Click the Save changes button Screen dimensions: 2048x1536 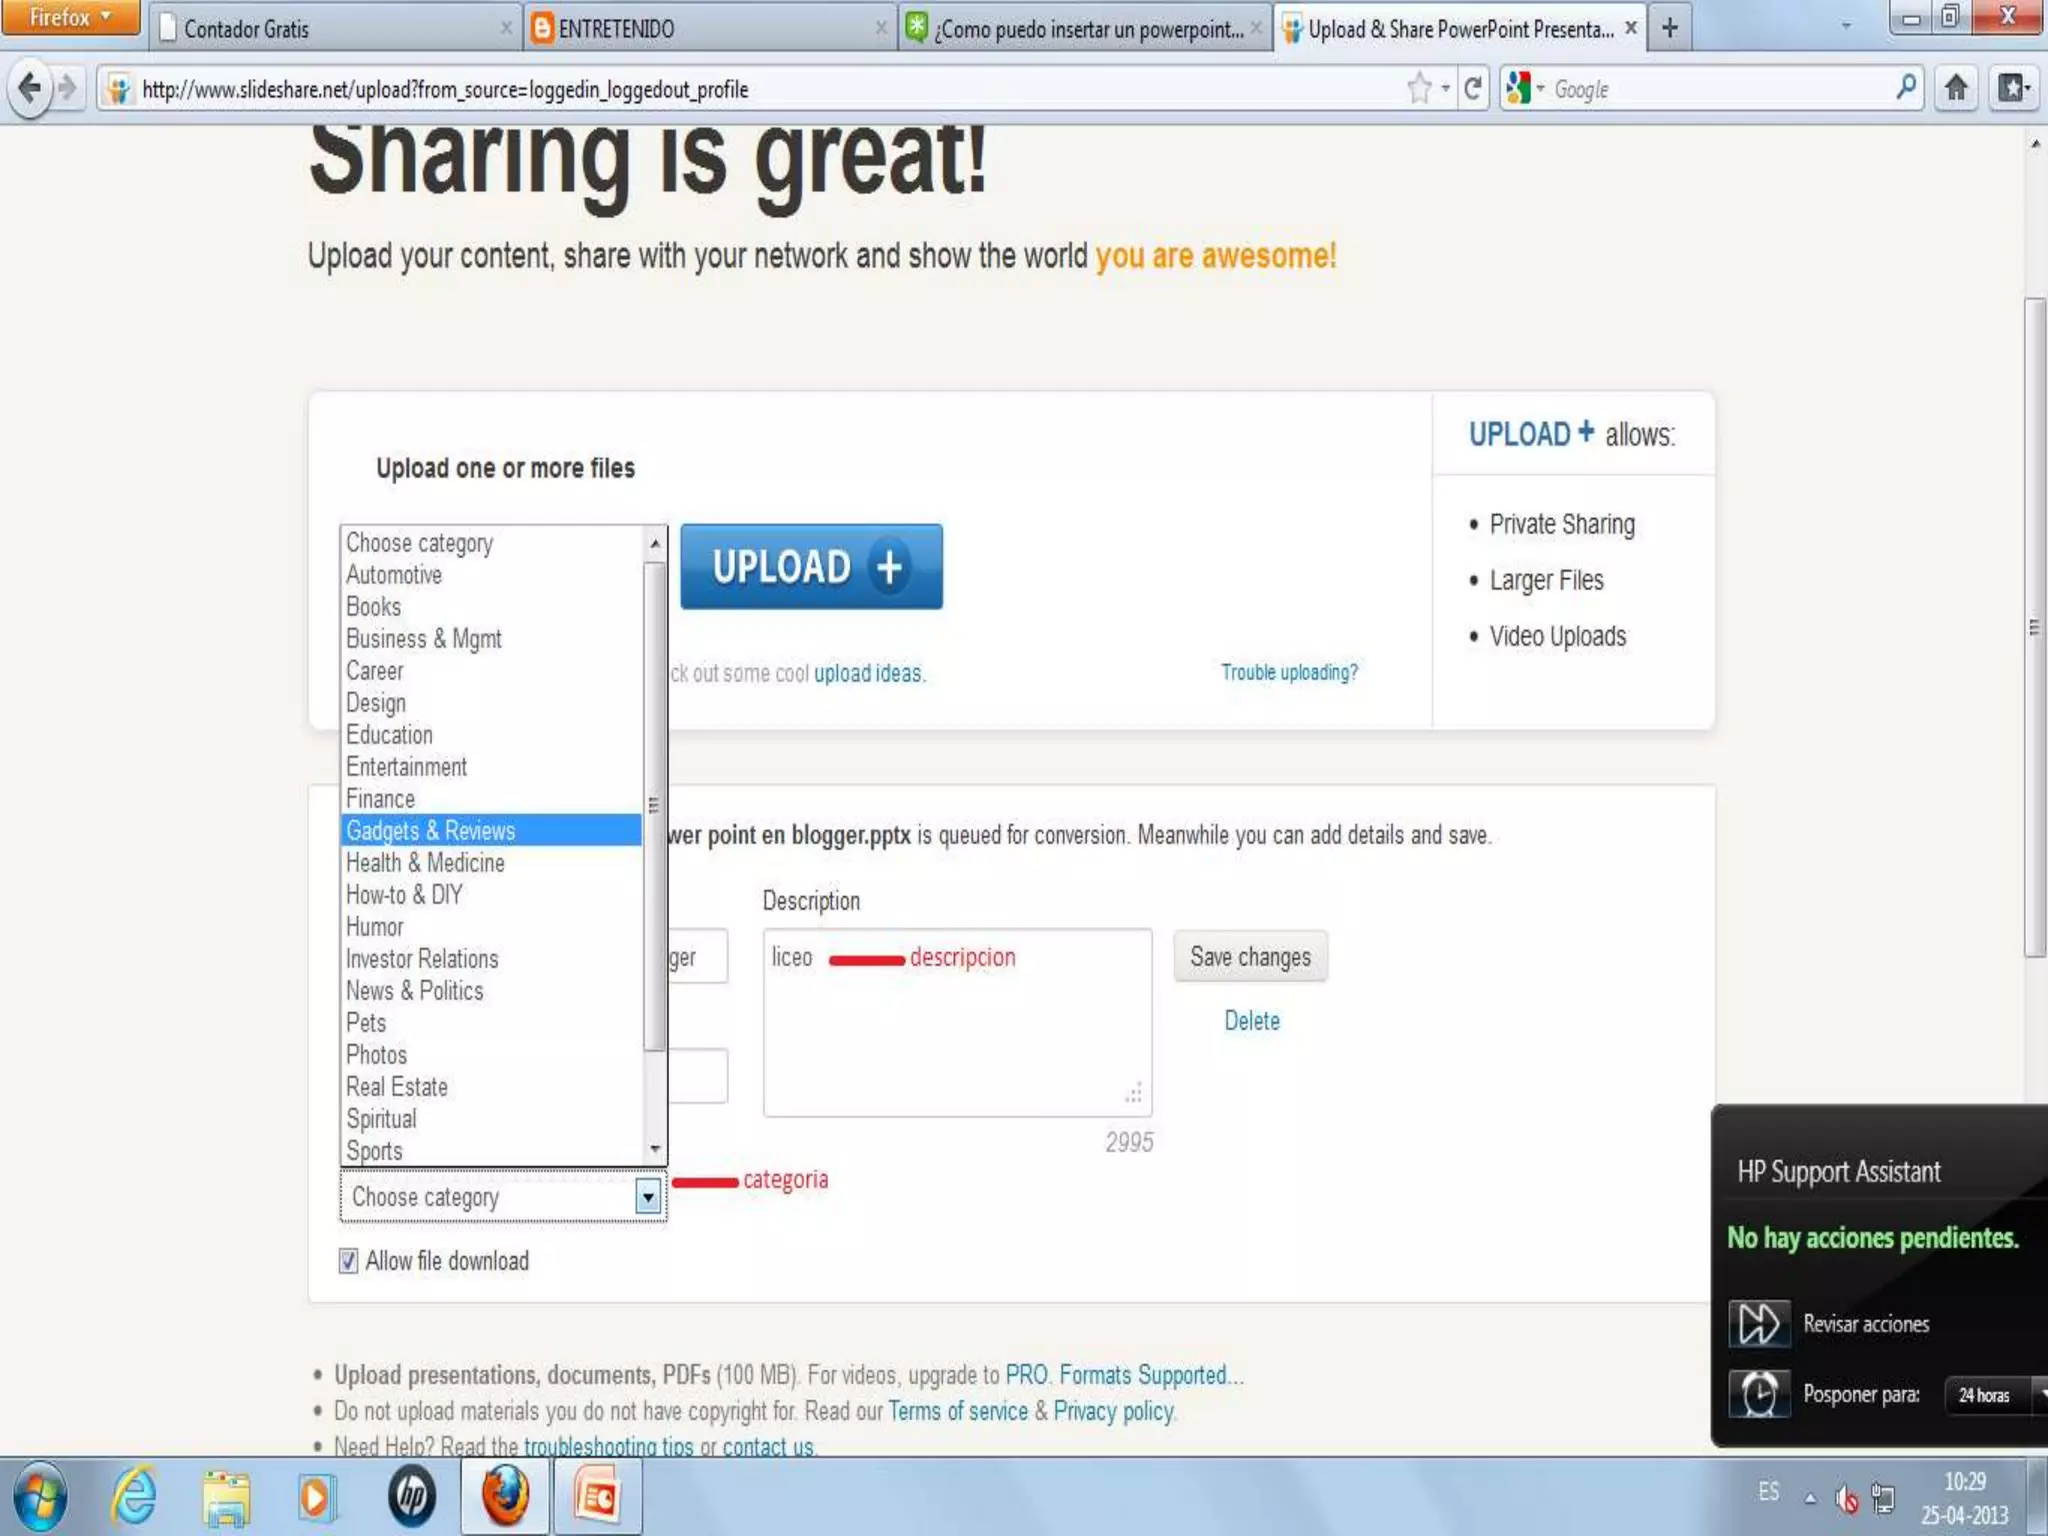pos(1250,957)
